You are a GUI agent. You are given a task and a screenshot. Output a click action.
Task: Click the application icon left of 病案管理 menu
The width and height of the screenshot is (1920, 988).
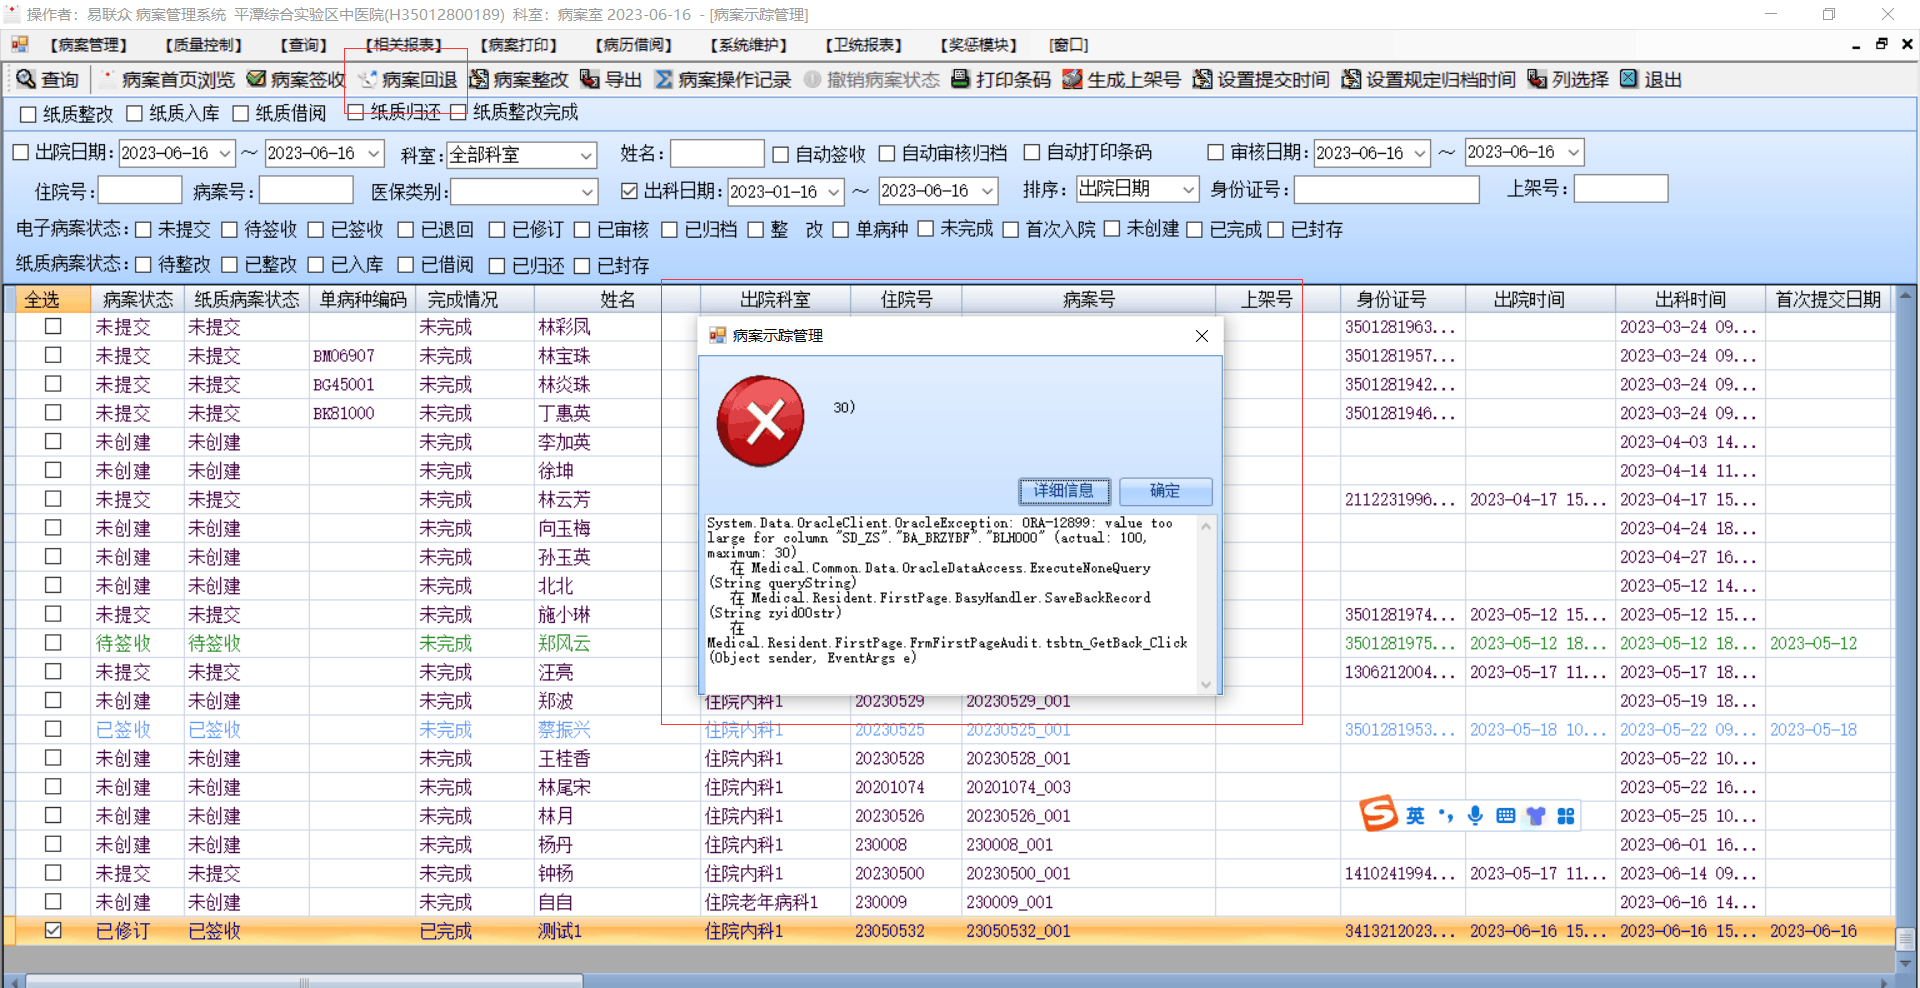[19, 44]
